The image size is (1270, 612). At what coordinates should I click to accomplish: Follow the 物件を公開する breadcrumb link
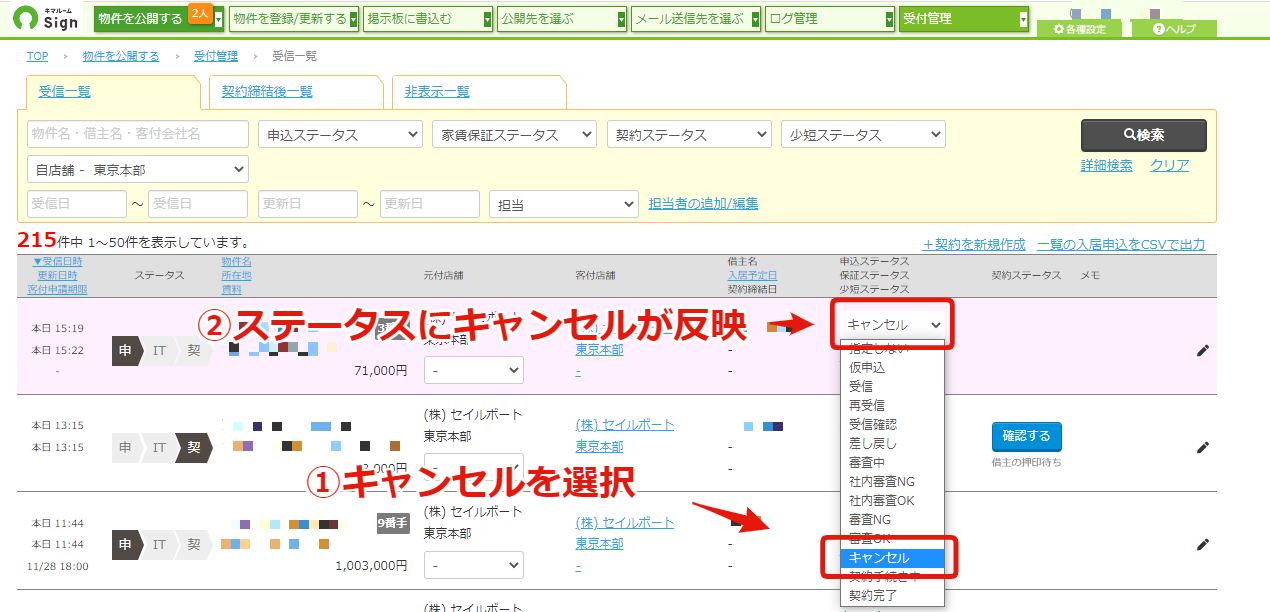coord(121,56)
